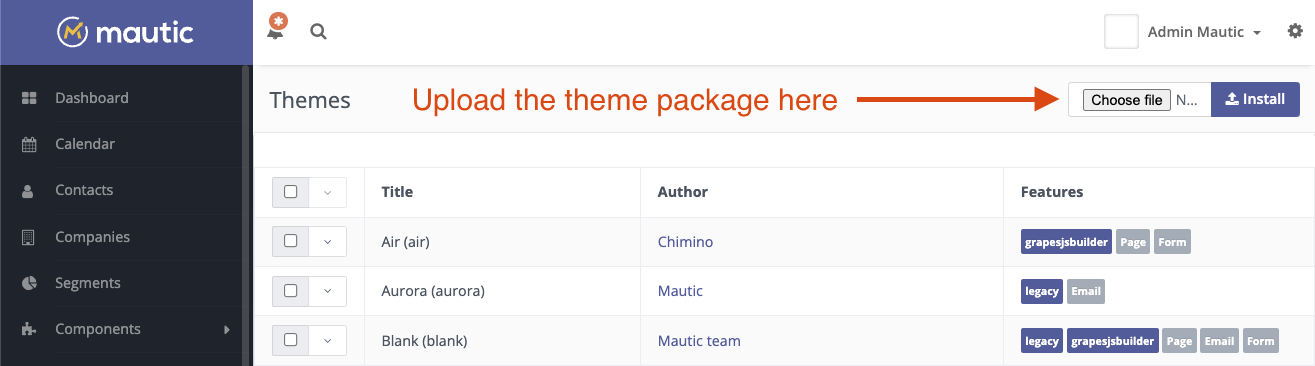Open Segments pie icon in sidebar

[x=29, y=283]
